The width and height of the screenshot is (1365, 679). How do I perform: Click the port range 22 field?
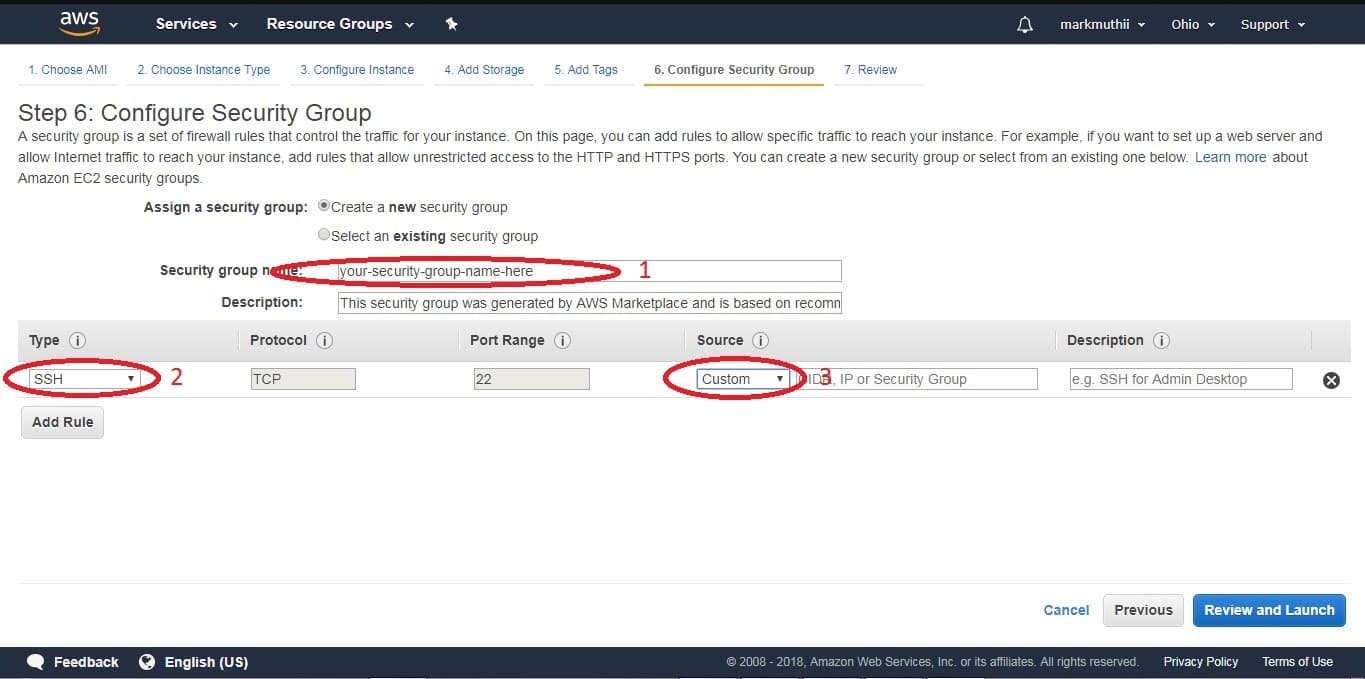[x=532, y=379]
